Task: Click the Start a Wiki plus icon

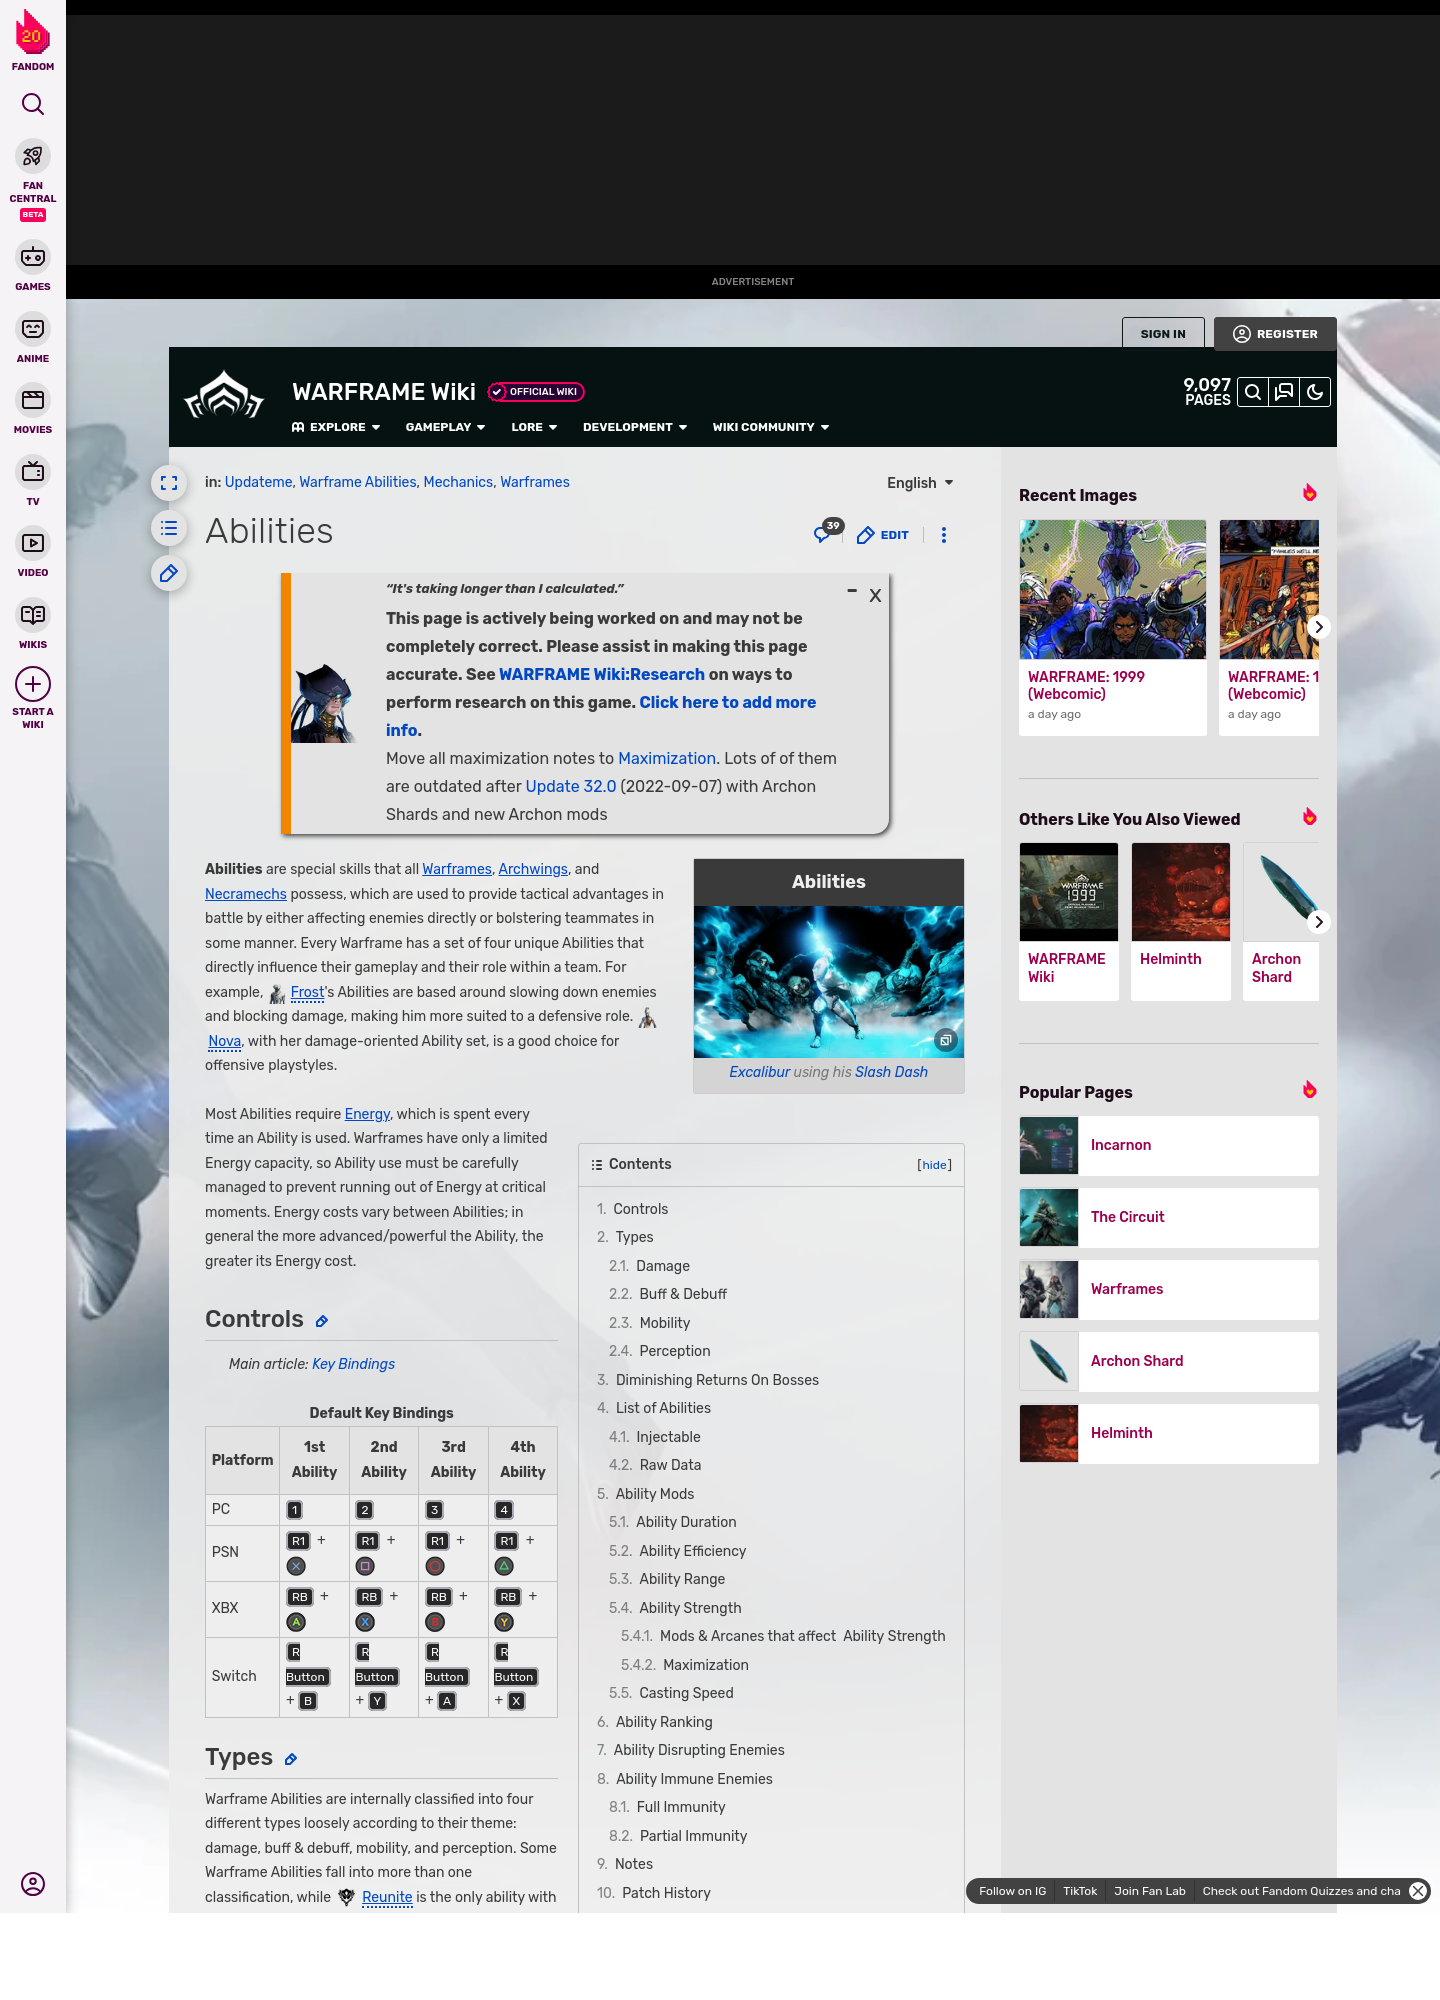Action: [33, 684]
